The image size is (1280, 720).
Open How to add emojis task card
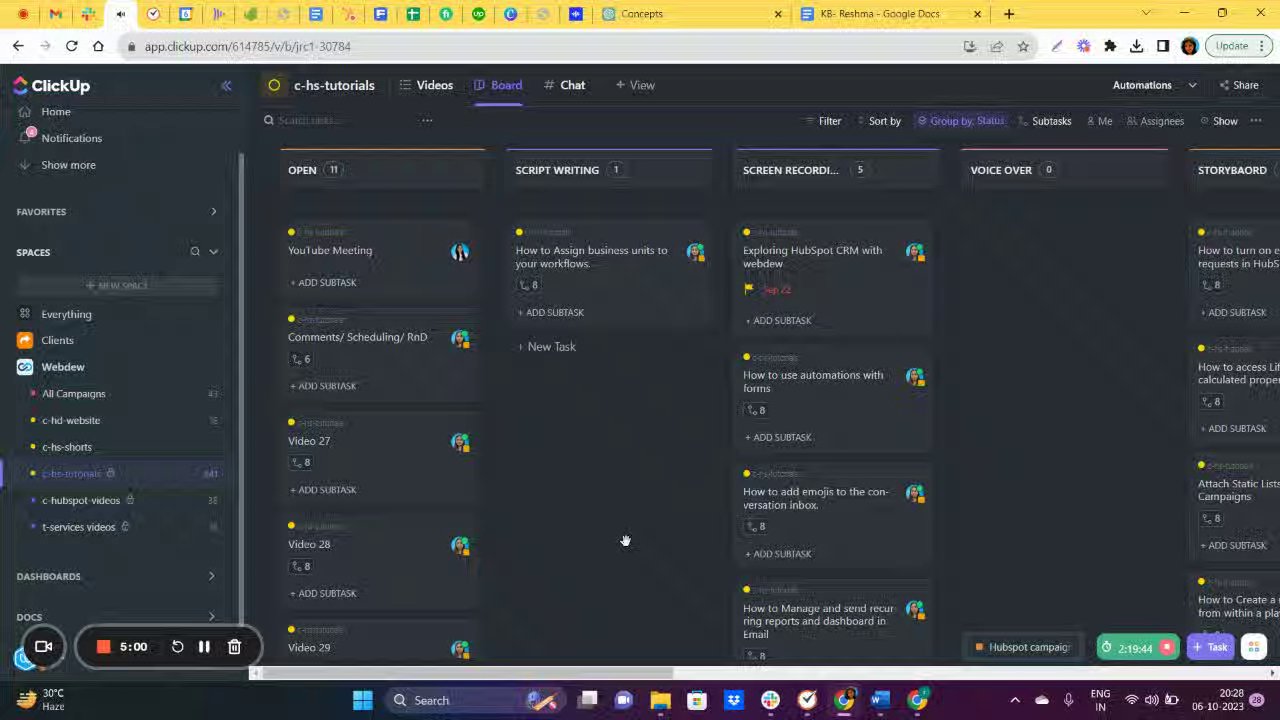[x=815, y=498]
